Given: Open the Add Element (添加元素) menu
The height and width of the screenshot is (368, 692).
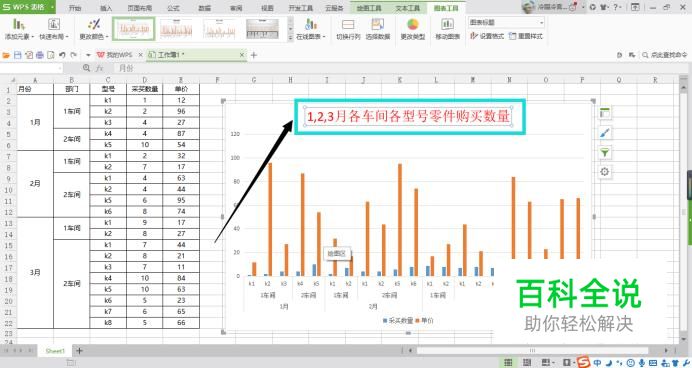Looking at the screenshot, I should (19, 29).
